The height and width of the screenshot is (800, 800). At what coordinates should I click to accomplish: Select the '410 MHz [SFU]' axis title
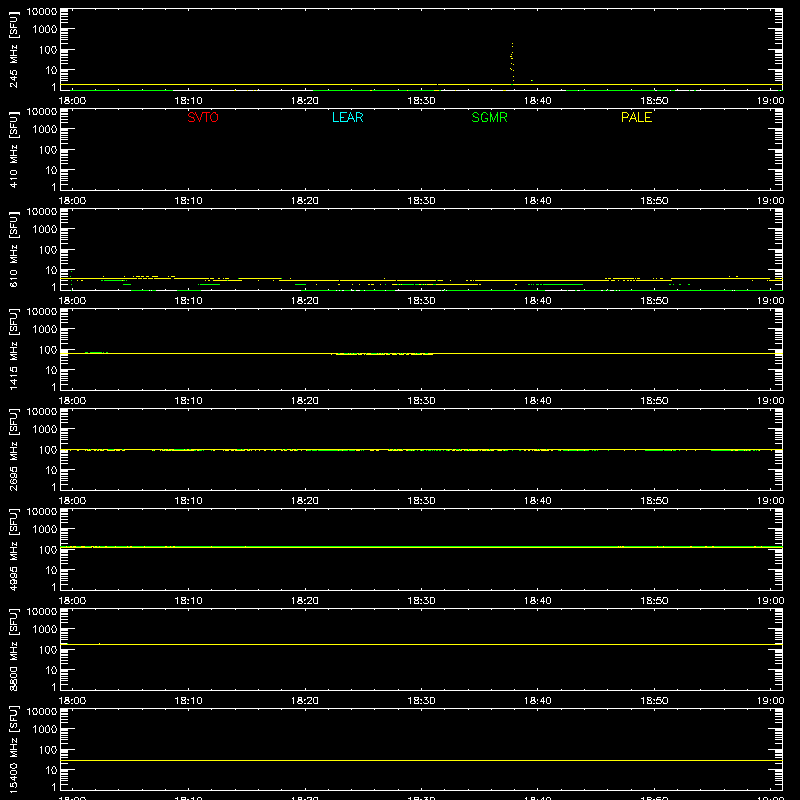coord(13,150)
